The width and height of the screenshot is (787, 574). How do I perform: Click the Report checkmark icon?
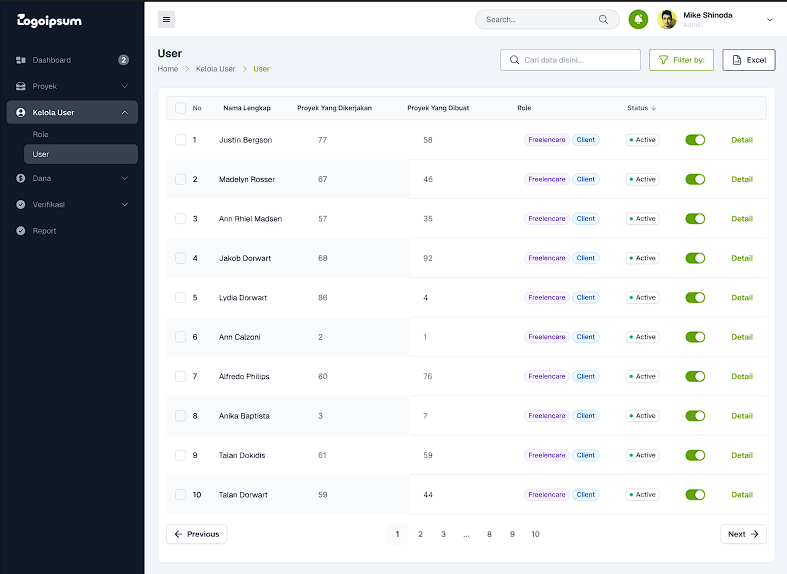(21, 231)
